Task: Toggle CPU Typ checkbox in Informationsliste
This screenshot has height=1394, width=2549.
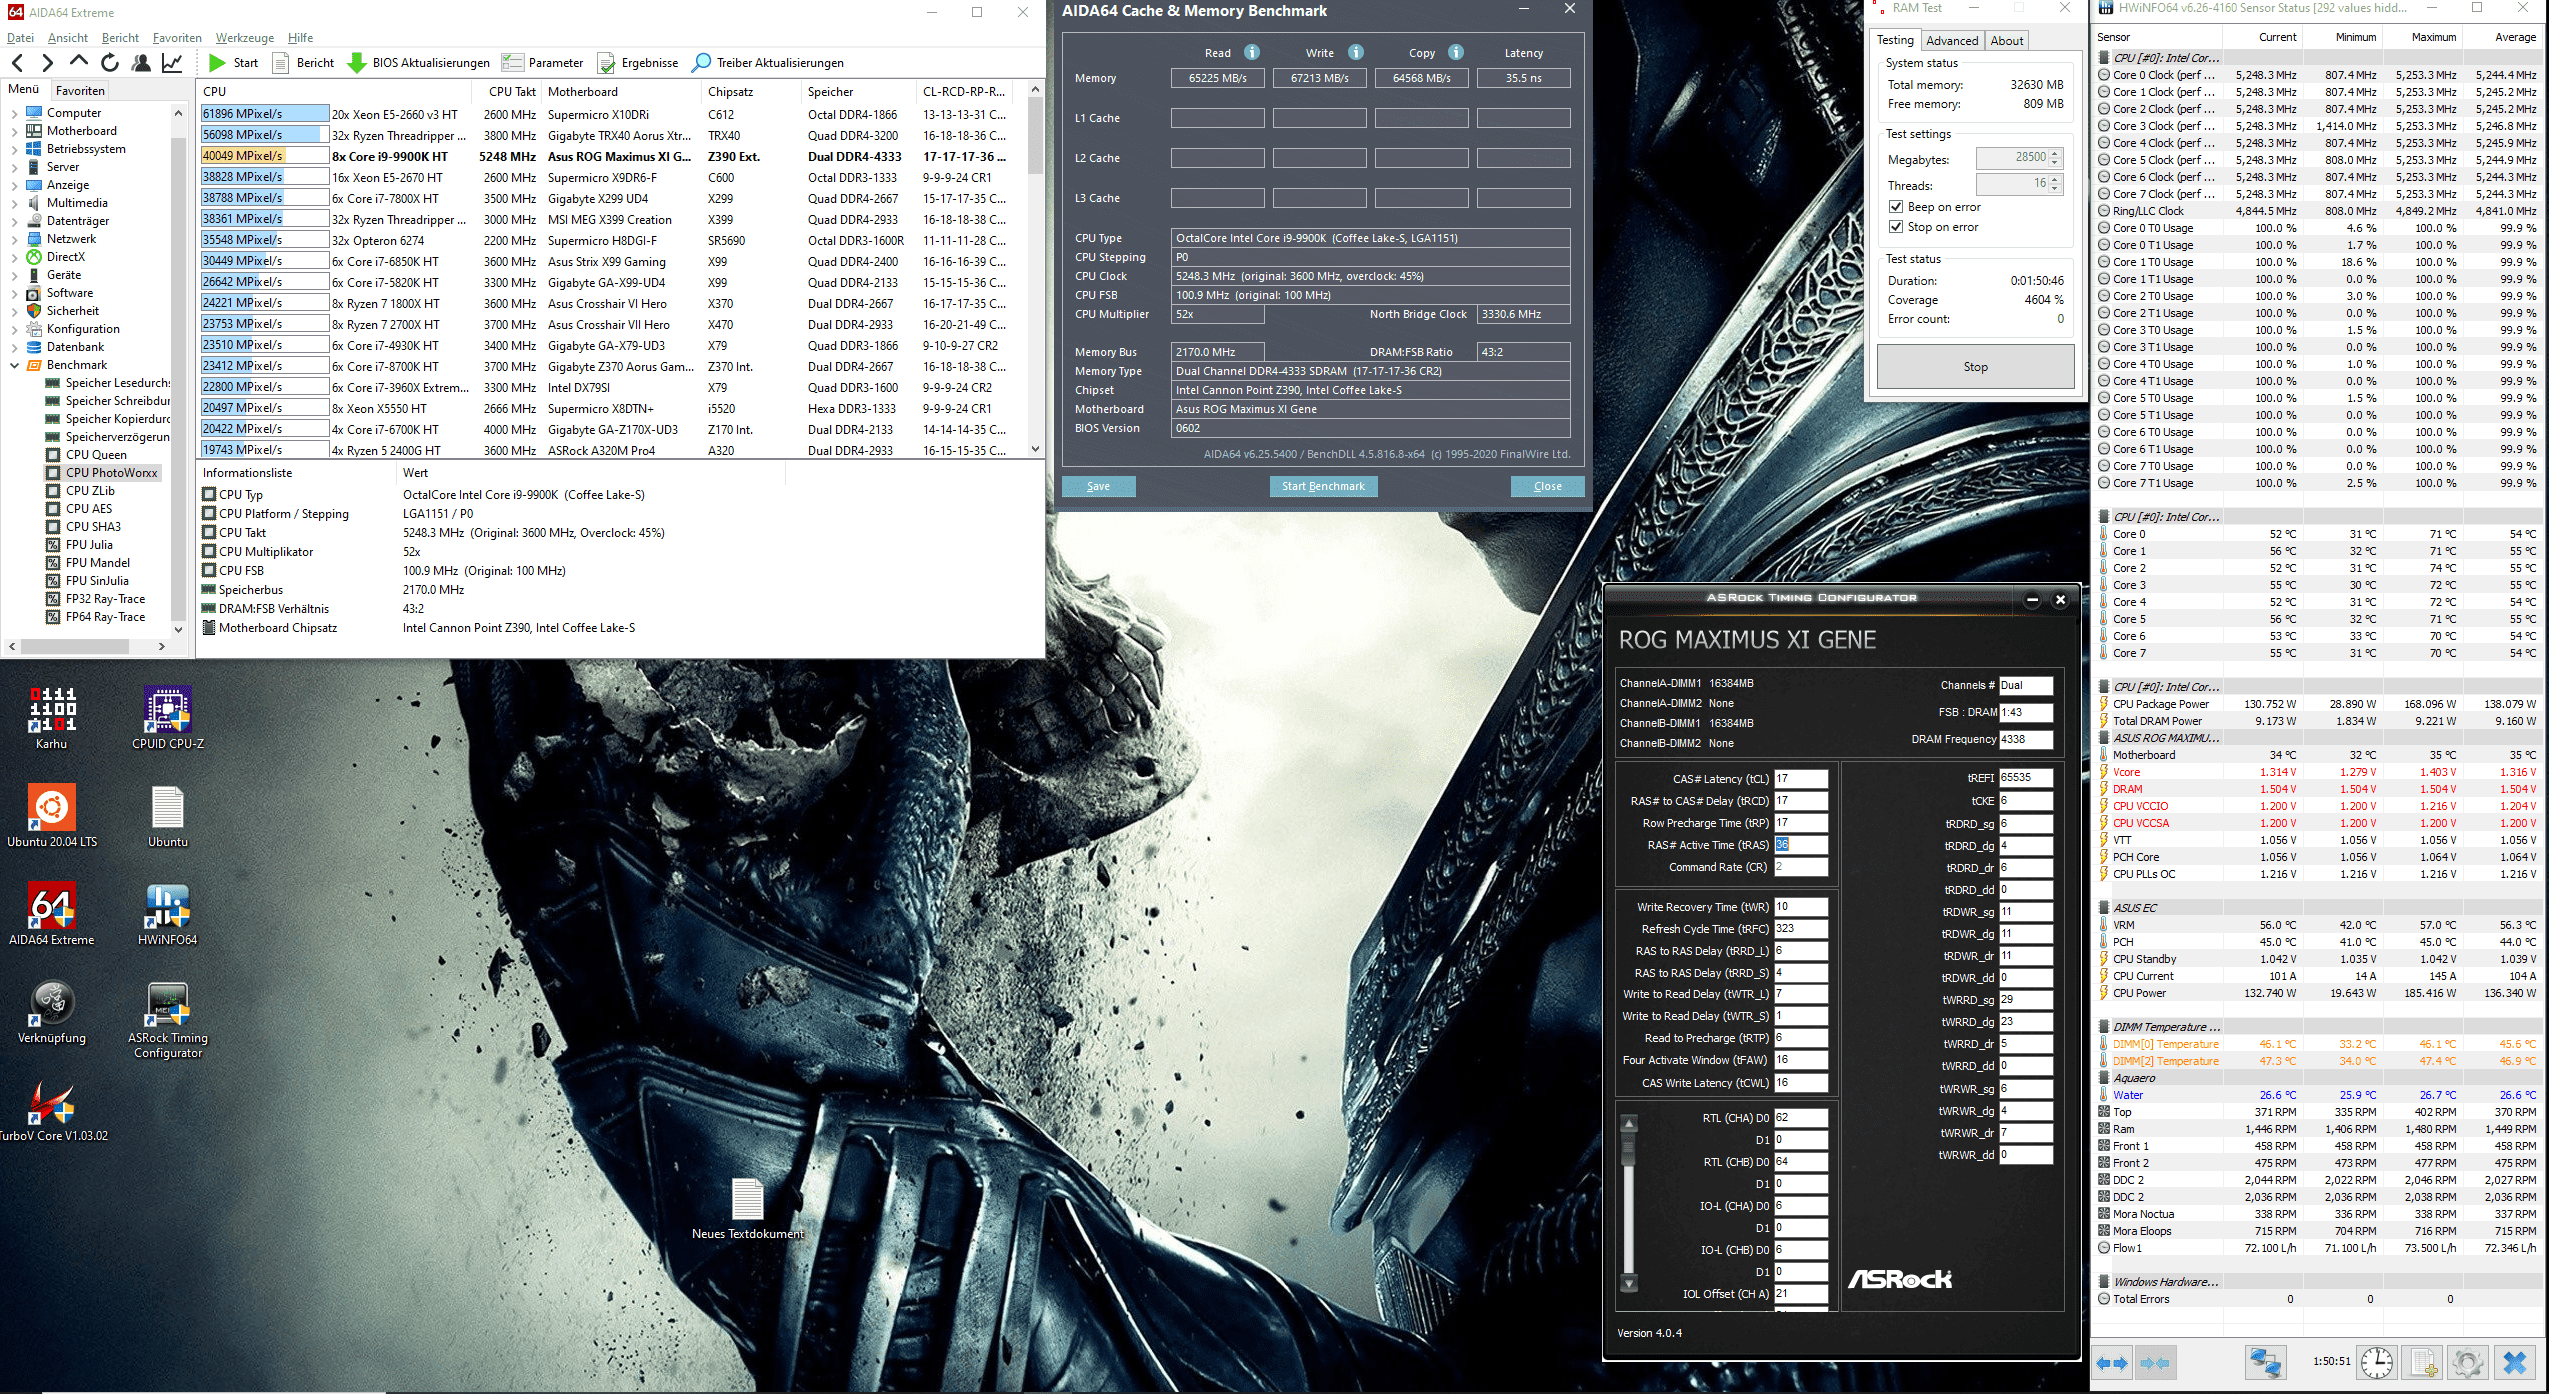Action: coord(209,494)
